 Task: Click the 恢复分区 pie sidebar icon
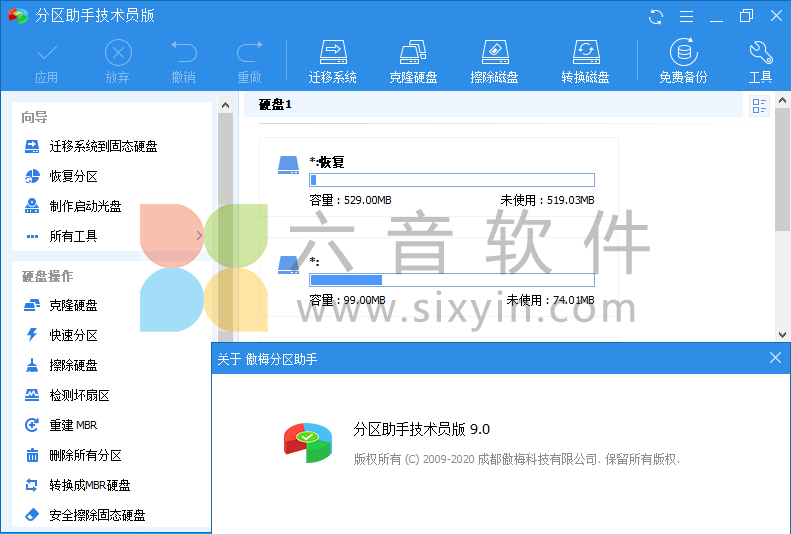32,176
